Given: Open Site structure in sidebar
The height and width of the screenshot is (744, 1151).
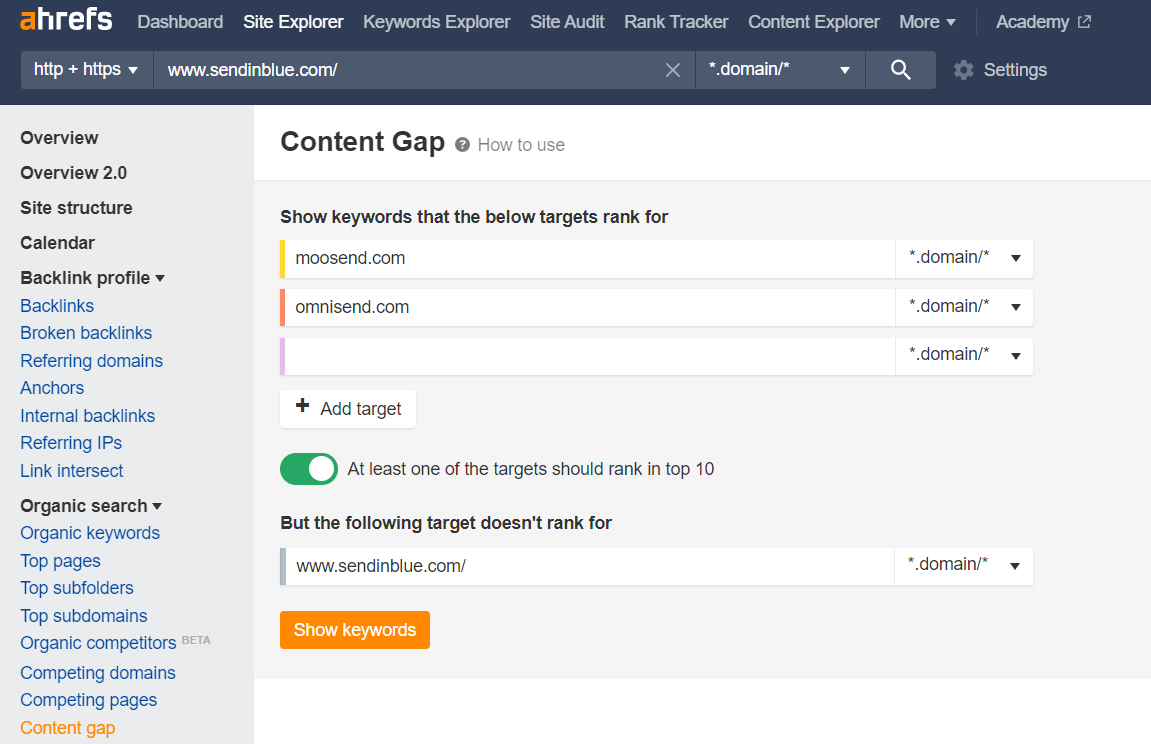Looking at the screenshot, I should 76,208.
